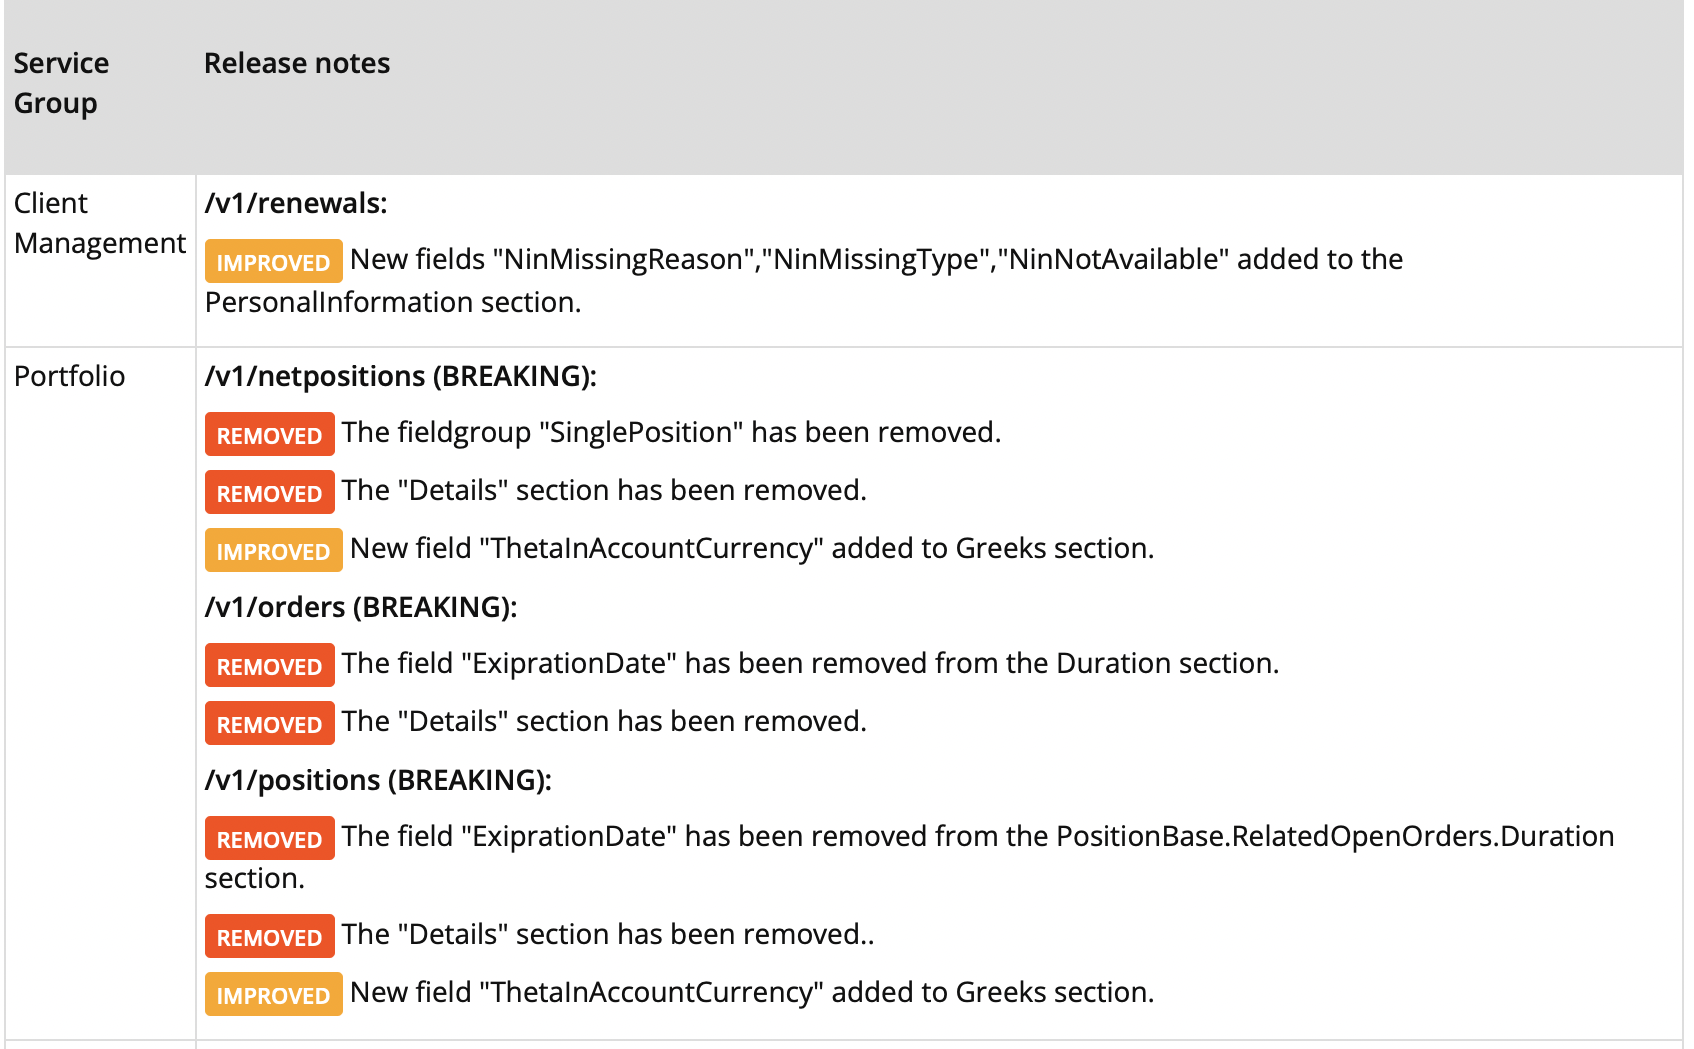1694x1049 pixels.
Task: Select the Portfolio service group cell
Action: coord(69,376)
